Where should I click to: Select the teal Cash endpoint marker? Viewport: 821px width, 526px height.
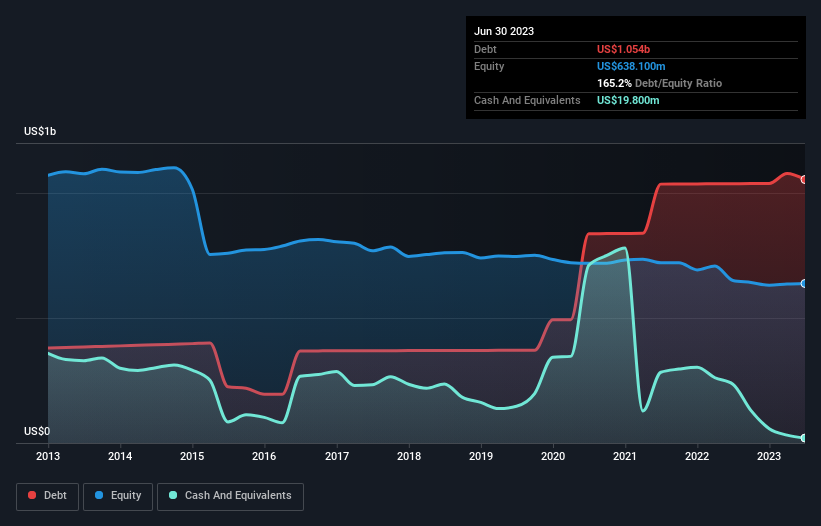(804, 438)
